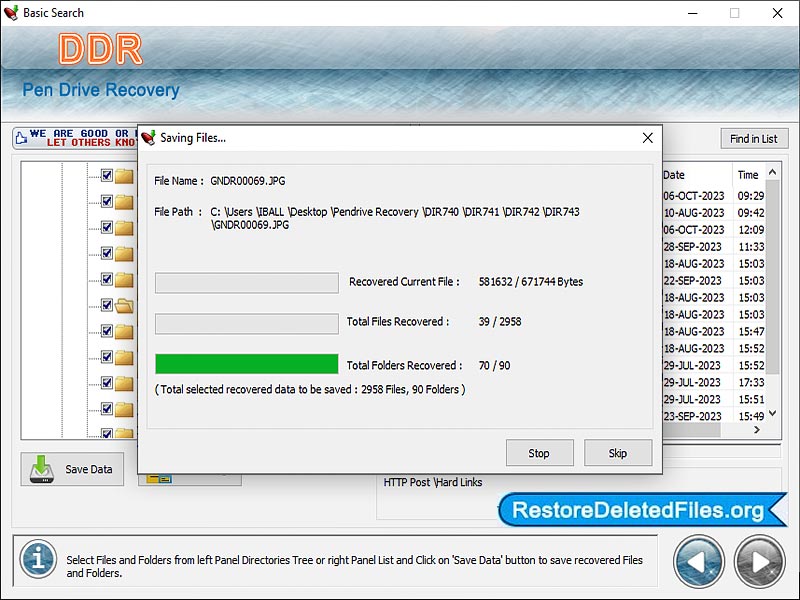Click the circular info icon in bottom bar

(x=37, y=561)
